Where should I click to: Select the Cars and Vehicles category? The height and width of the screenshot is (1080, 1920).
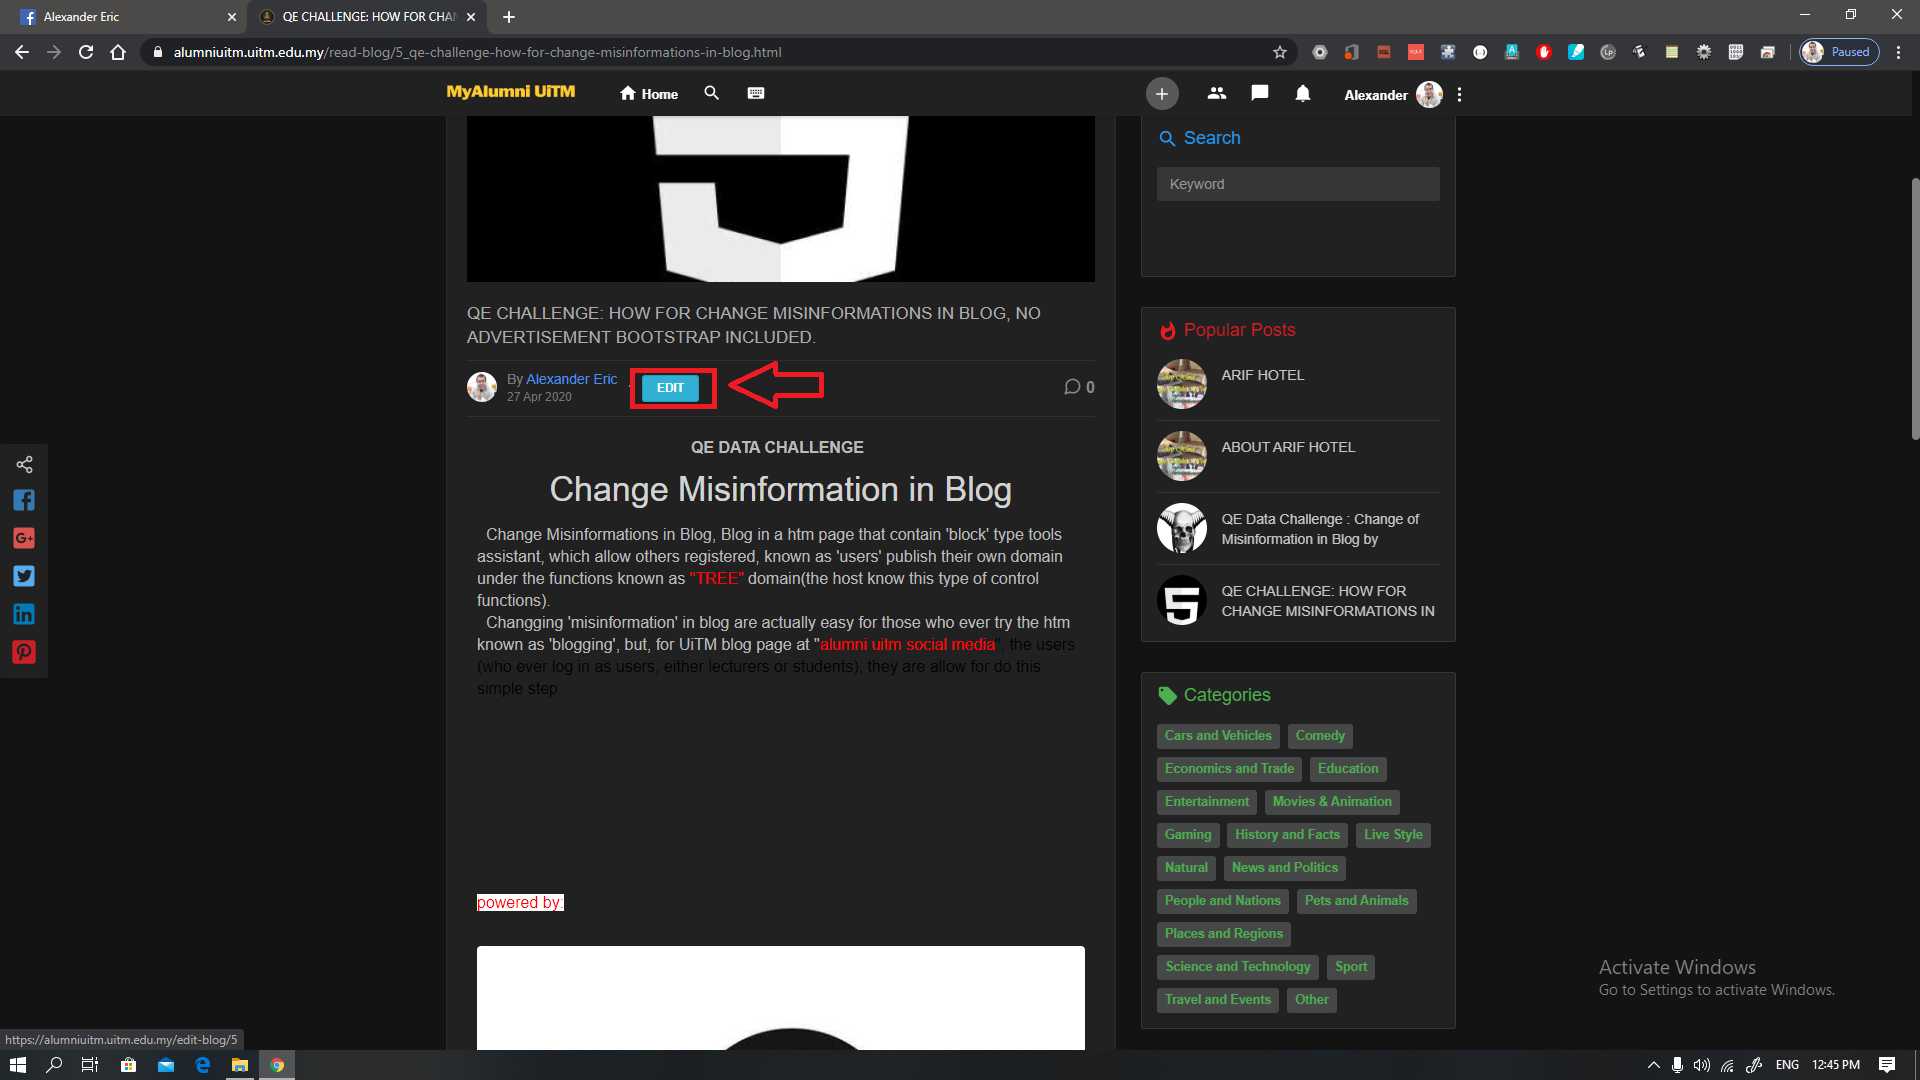1218,736
